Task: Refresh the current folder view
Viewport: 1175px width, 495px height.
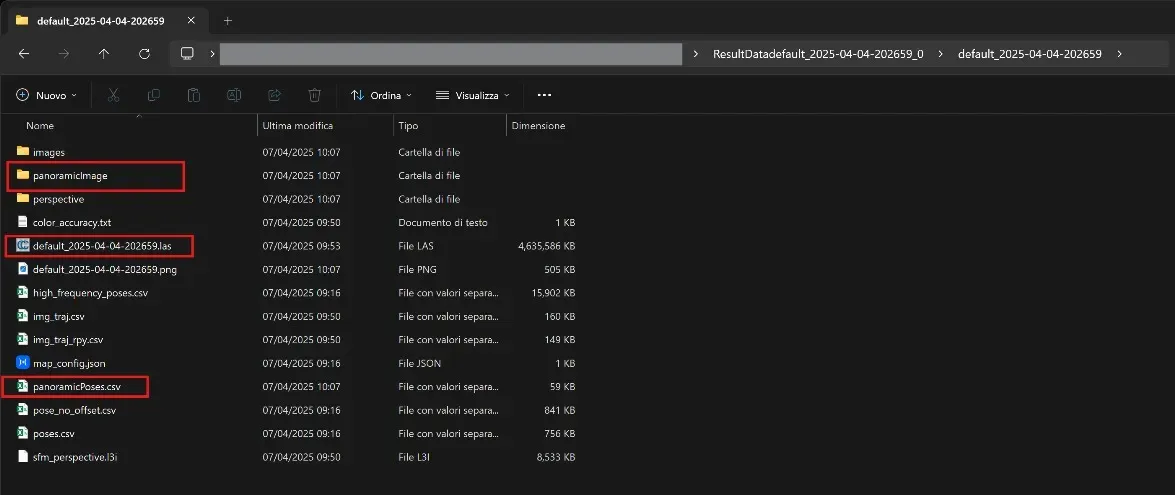Action: 145,54
